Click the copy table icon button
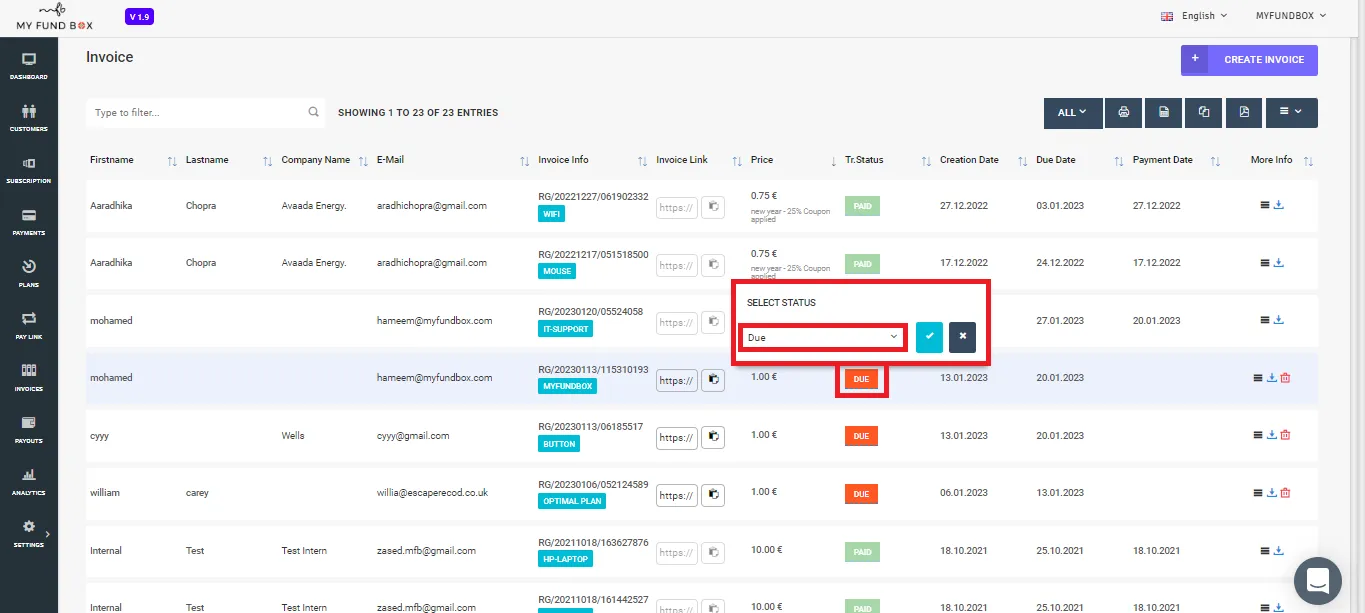1365x613 pixels. pos(1204,113)
